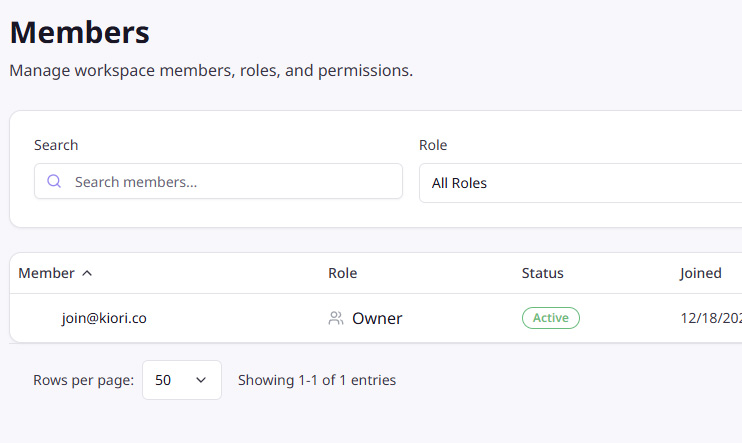Click the Rows per page label

83,380
